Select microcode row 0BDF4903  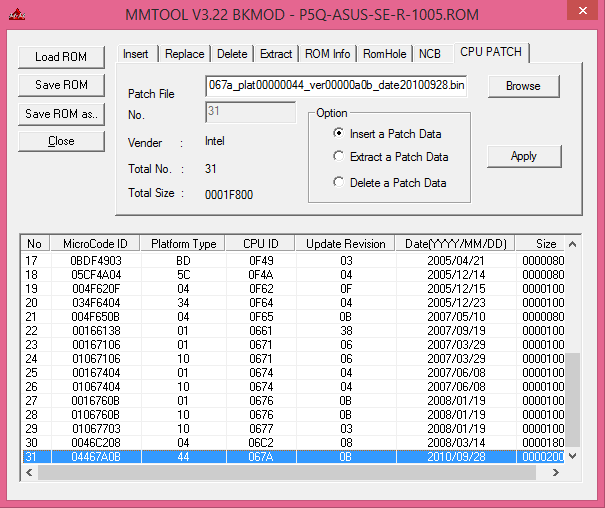click(x=293, y=261)
